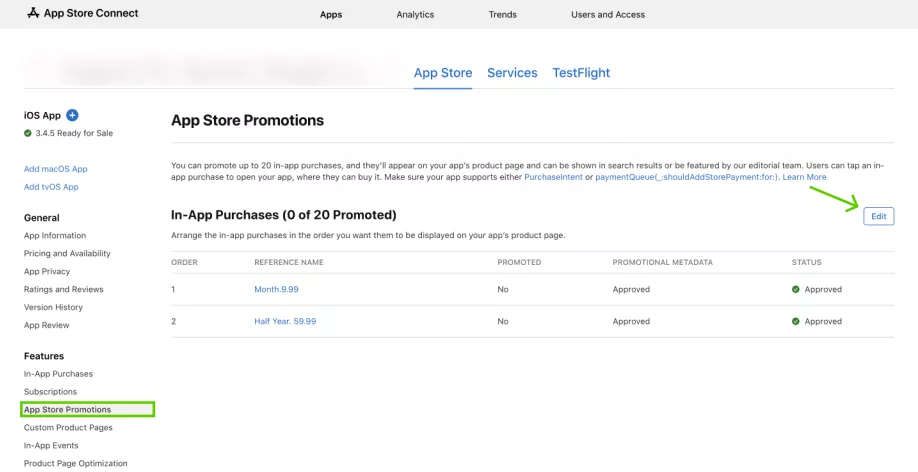Screen dimensions: 918x472
Task: Open In-App Purchases in sidebar
Action: click(59, 374)
